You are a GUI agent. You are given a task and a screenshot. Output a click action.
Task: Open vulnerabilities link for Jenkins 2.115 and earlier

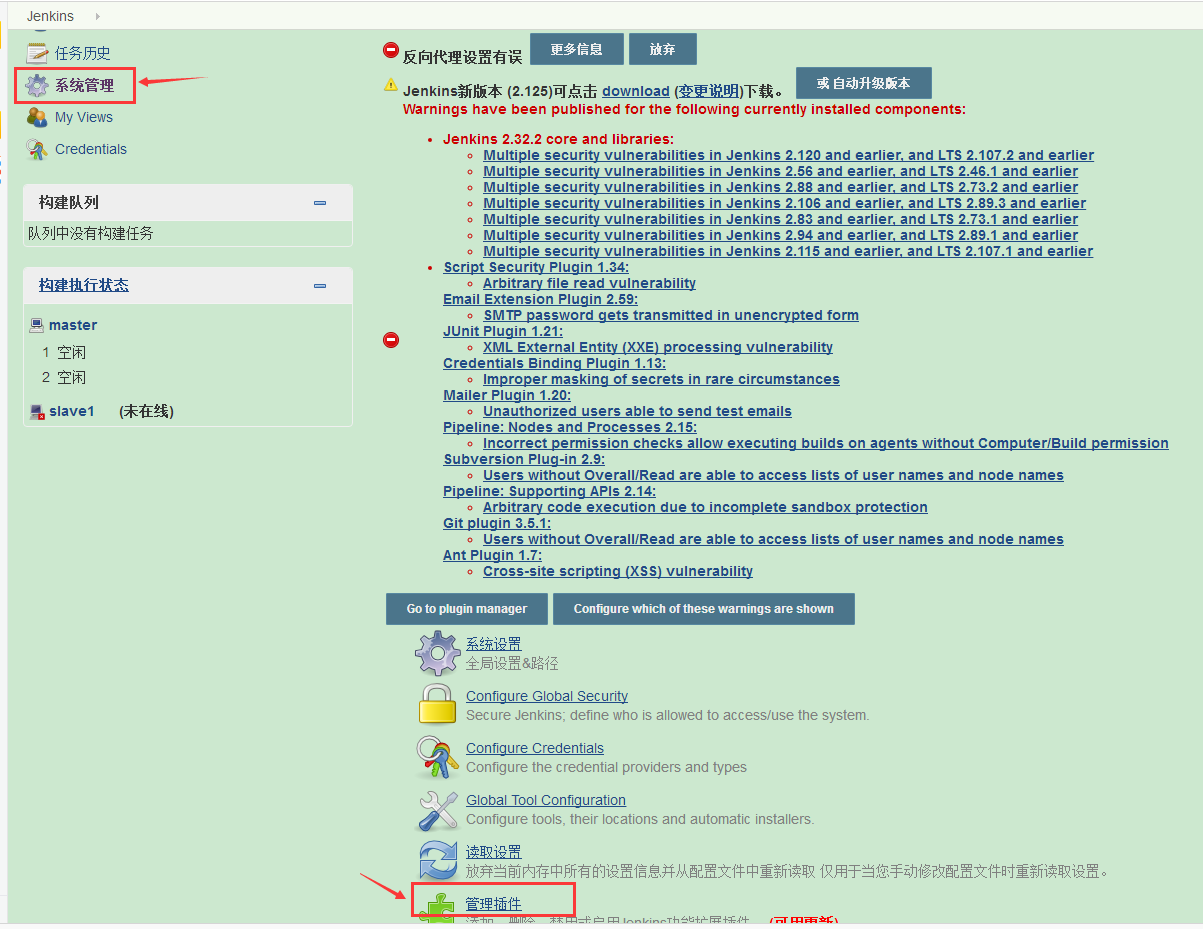click(788, 251)
